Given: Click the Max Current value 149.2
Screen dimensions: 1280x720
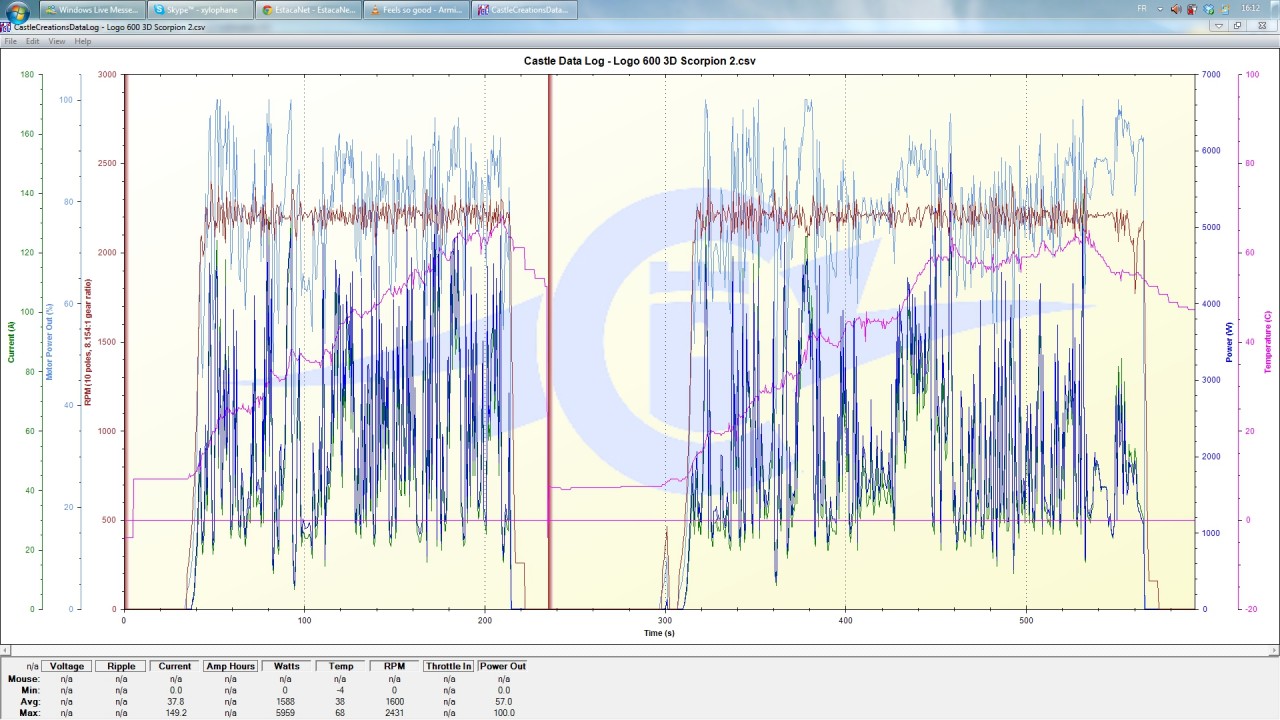Looking at the screenshot, I should tap(175, 712).
